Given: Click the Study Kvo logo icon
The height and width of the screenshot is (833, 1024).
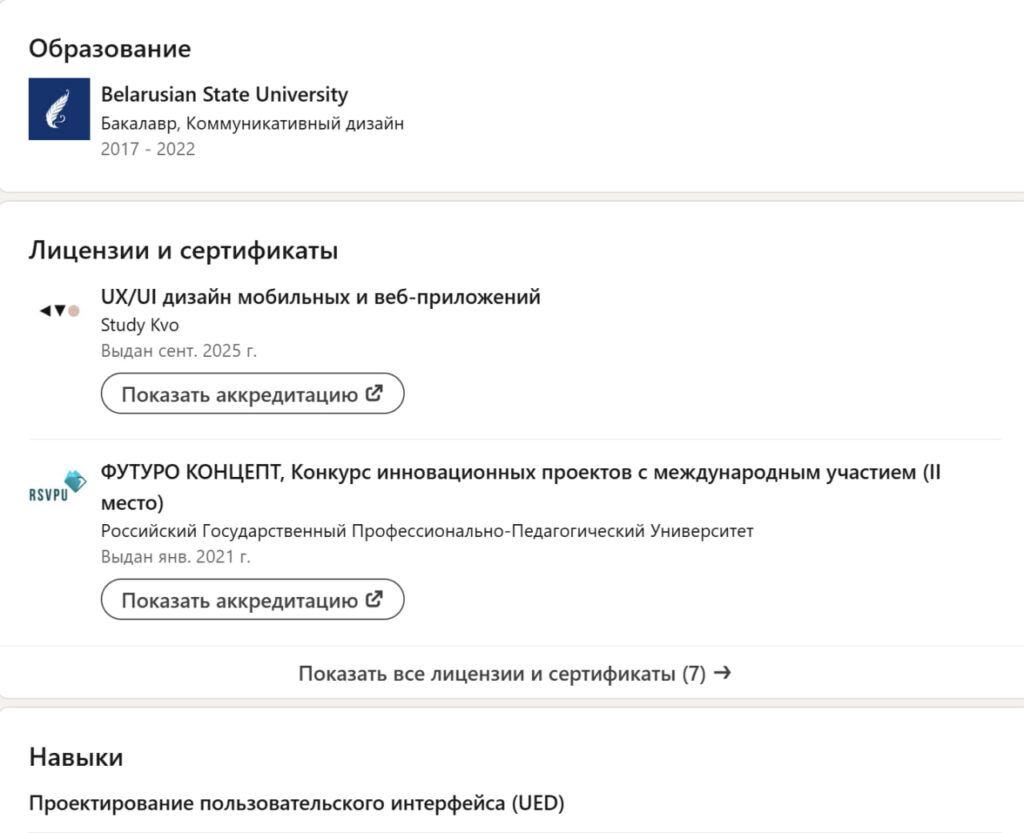Looking at the screenshot, I should coord(59,311).
